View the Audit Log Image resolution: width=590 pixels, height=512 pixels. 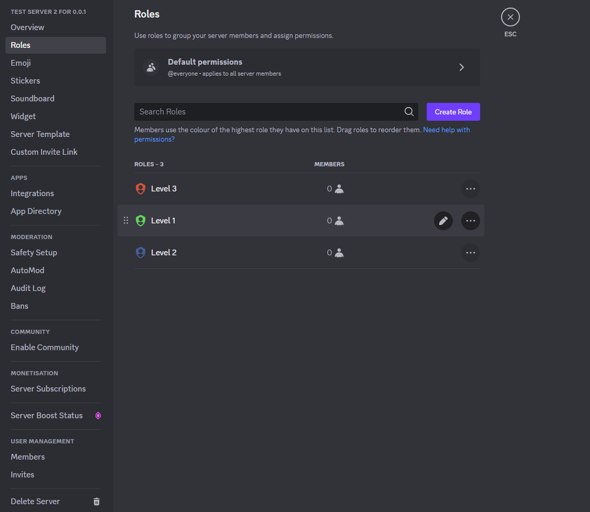56,288
